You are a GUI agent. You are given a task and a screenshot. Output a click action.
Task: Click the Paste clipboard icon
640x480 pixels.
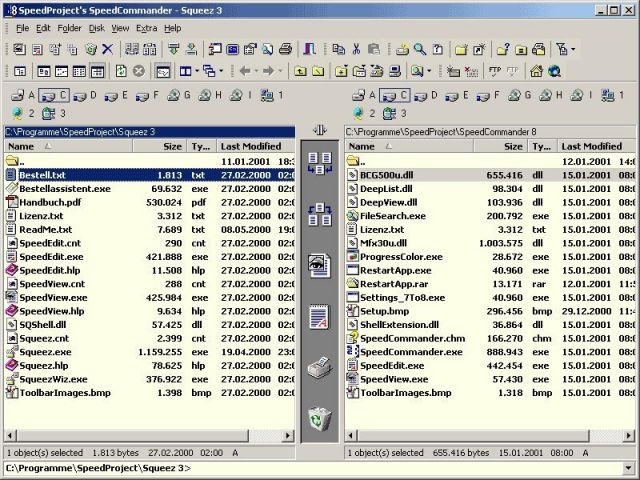[374, 50]
